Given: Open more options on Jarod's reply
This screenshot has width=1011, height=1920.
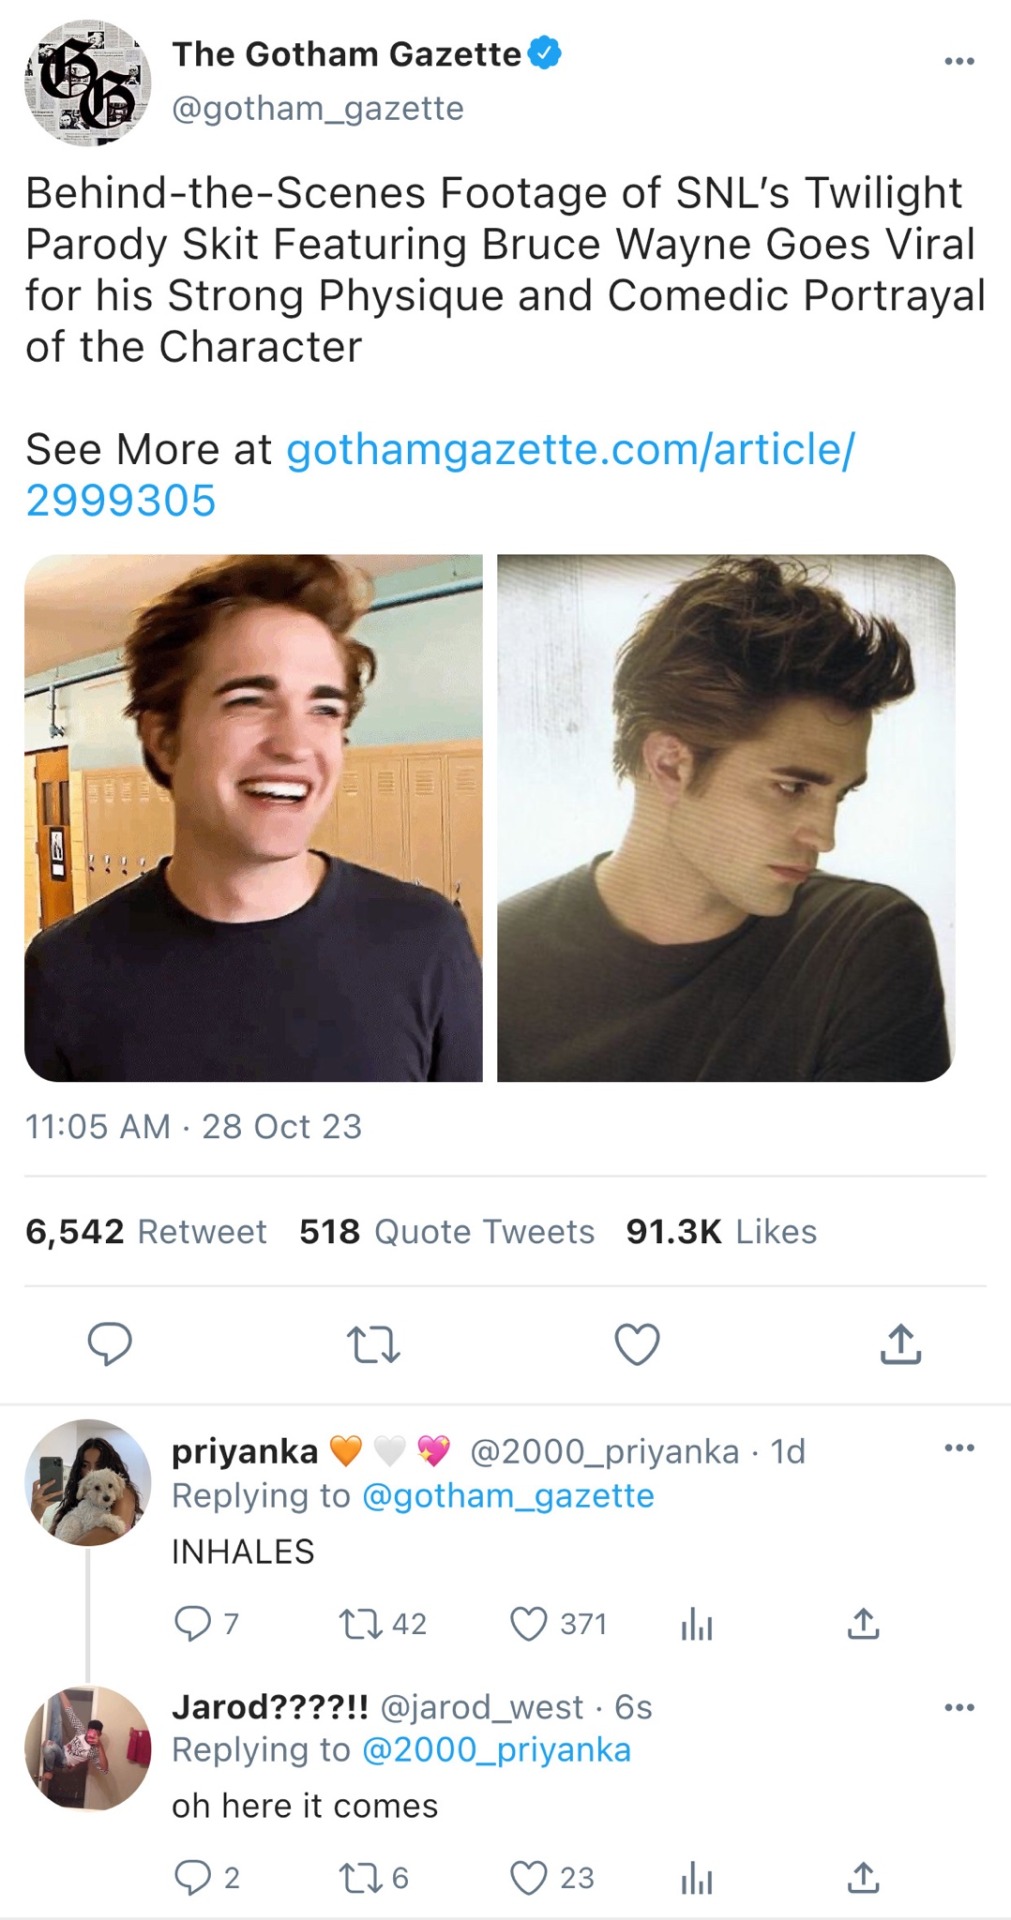Looking at the screenshot, I should pyautogui.click(x=958, y=1707).
